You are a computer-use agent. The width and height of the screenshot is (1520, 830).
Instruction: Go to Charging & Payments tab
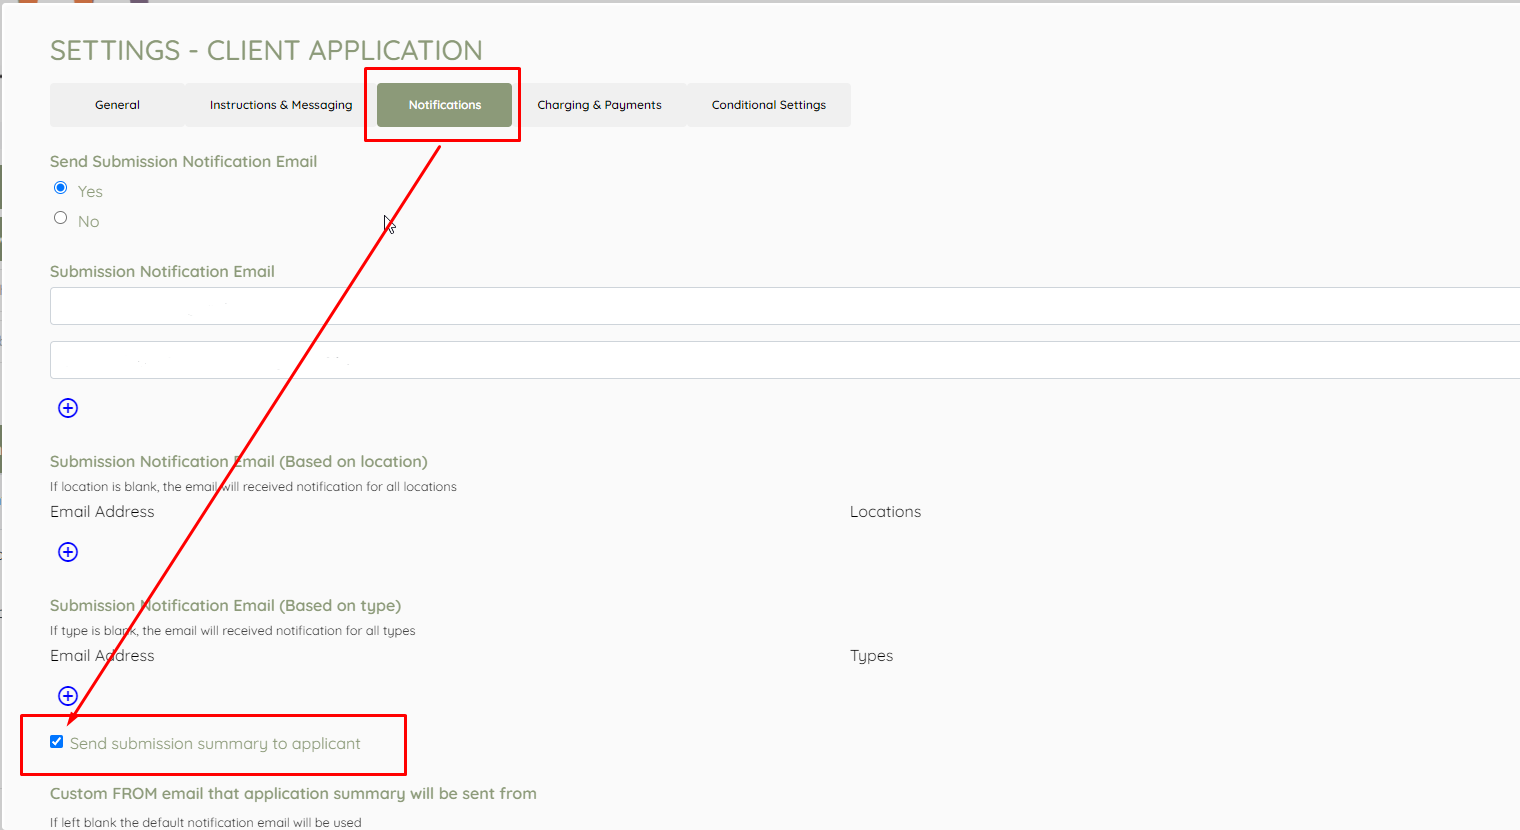599,105
